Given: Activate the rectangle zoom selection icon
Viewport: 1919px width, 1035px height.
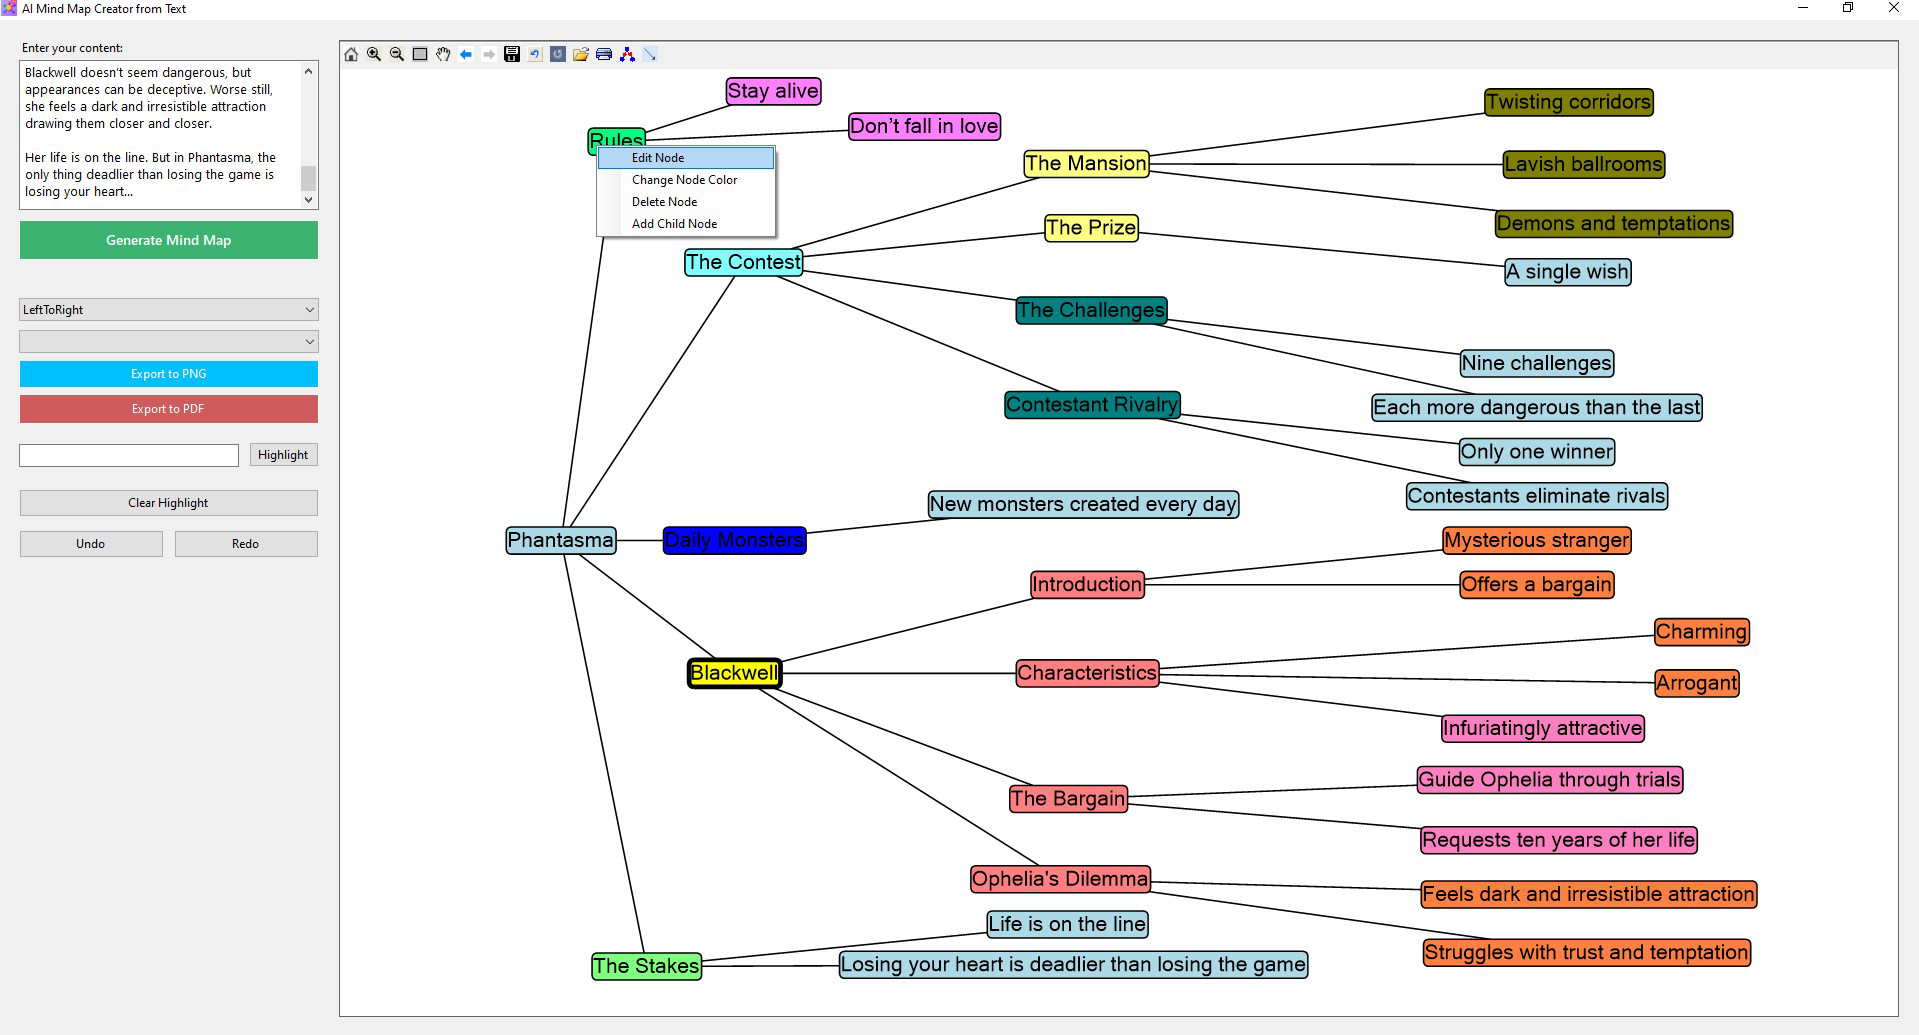Looking at the screenshot, I should (420, 54).
